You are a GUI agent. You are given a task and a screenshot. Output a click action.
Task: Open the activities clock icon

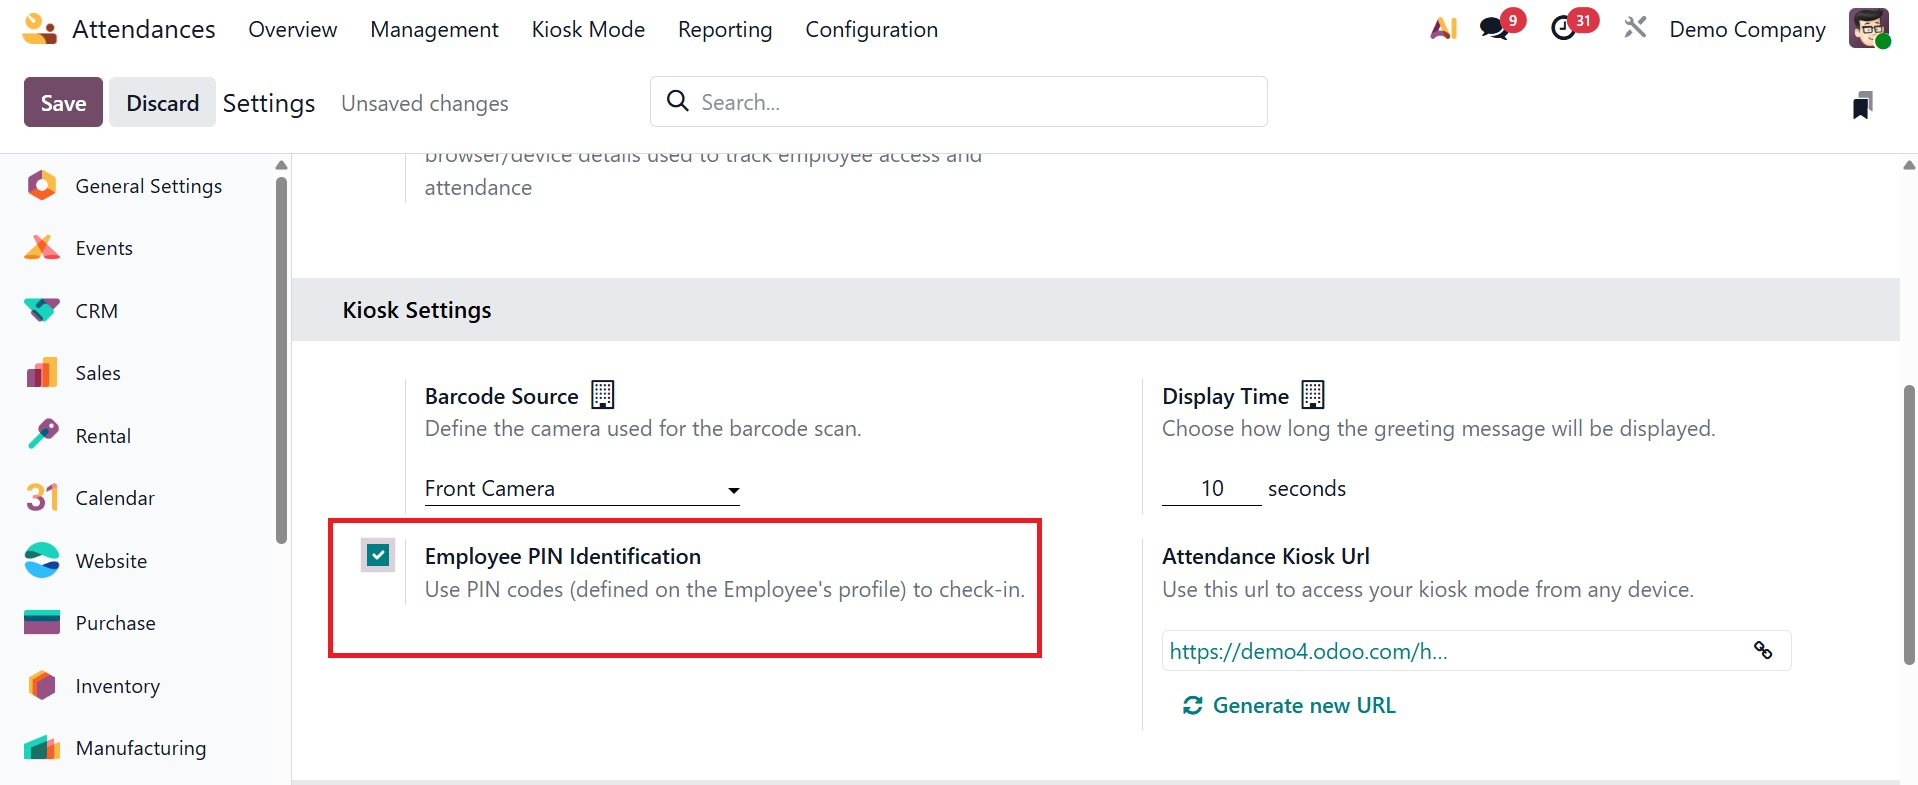(x=1564, y=29)
